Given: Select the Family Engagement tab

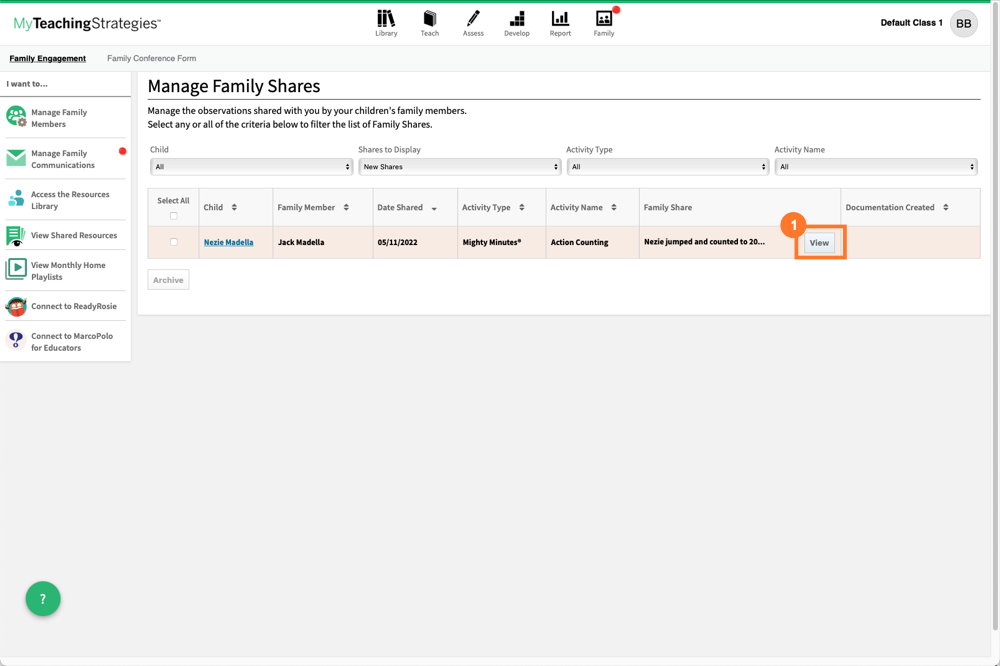Looking at the screenshot, I should point(47,58).
